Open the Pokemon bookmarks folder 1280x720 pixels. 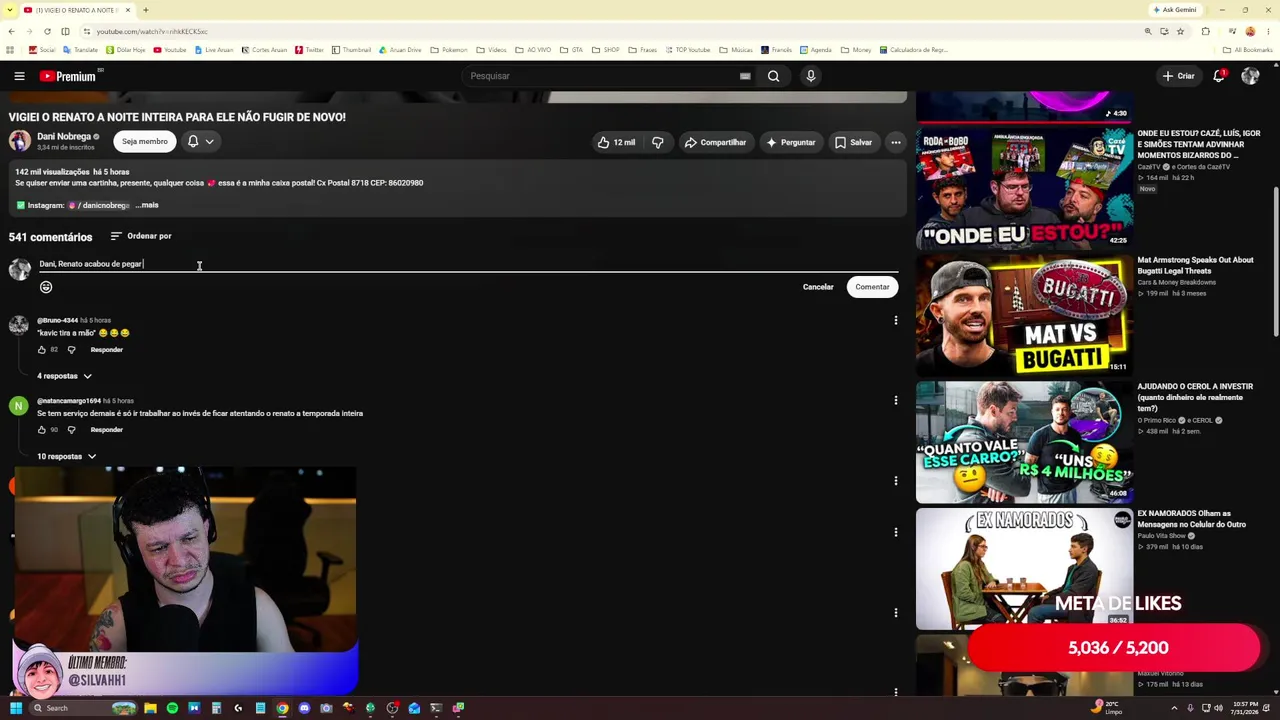pos(448,50)
